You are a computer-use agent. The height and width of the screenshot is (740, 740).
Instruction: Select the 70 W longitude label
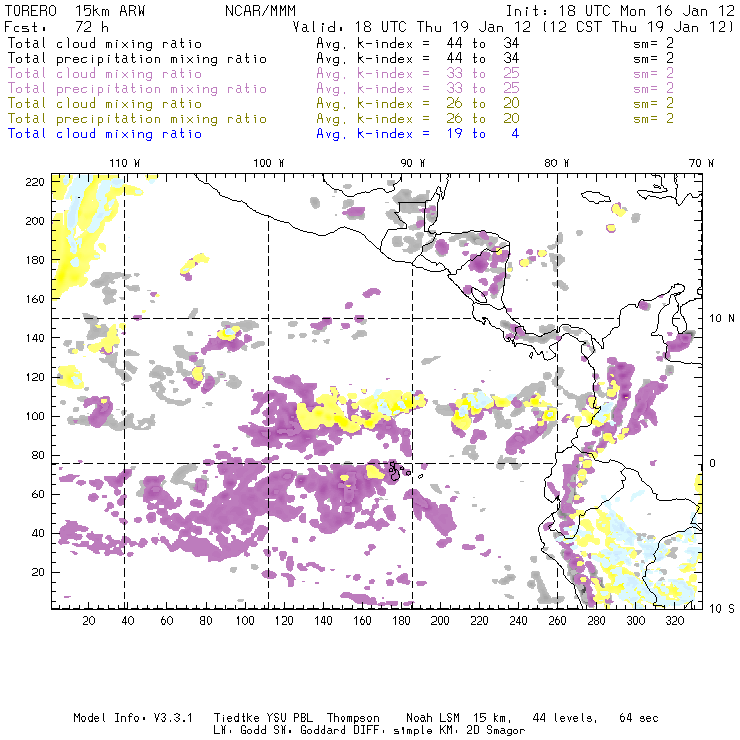click(703, 163)
